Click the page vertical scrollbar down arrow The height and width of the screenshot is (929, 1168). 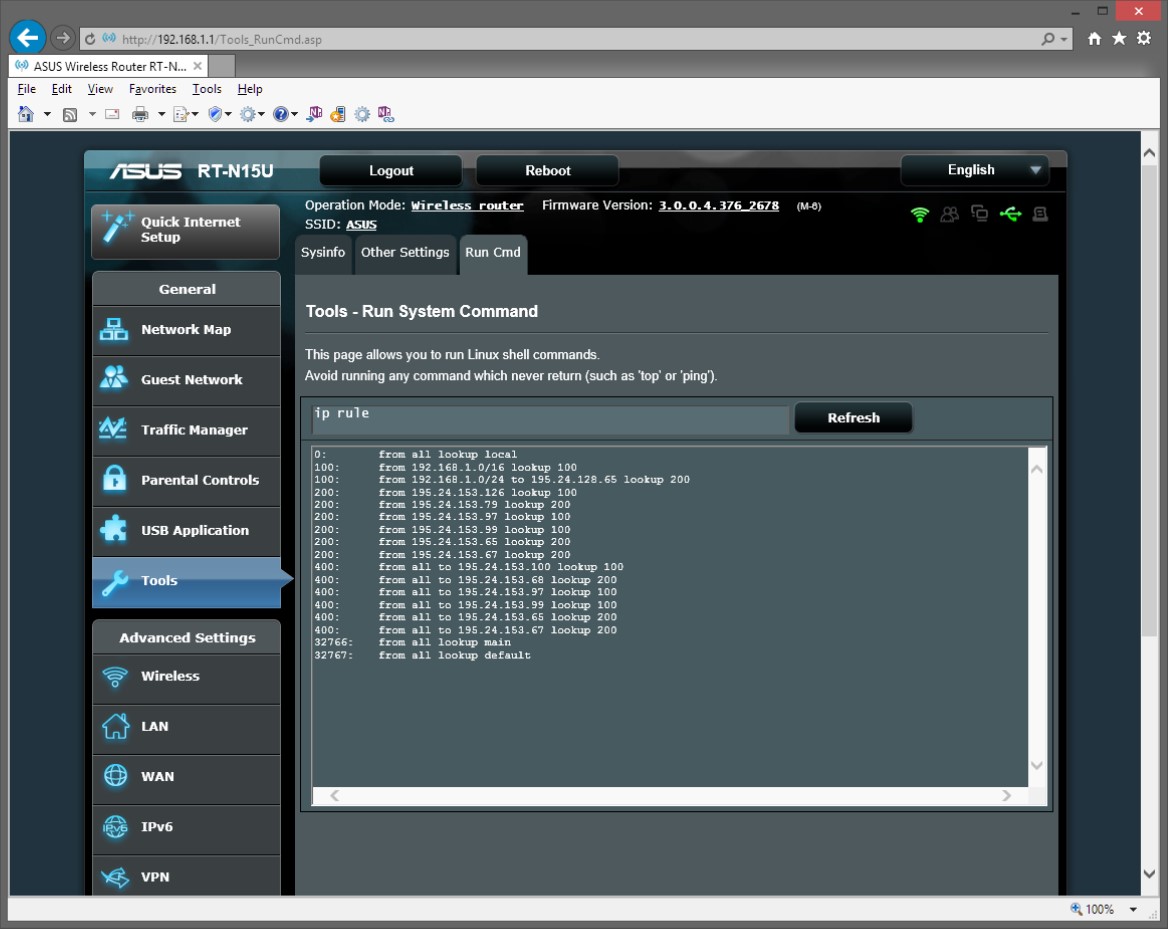(x=1149, y=873)
